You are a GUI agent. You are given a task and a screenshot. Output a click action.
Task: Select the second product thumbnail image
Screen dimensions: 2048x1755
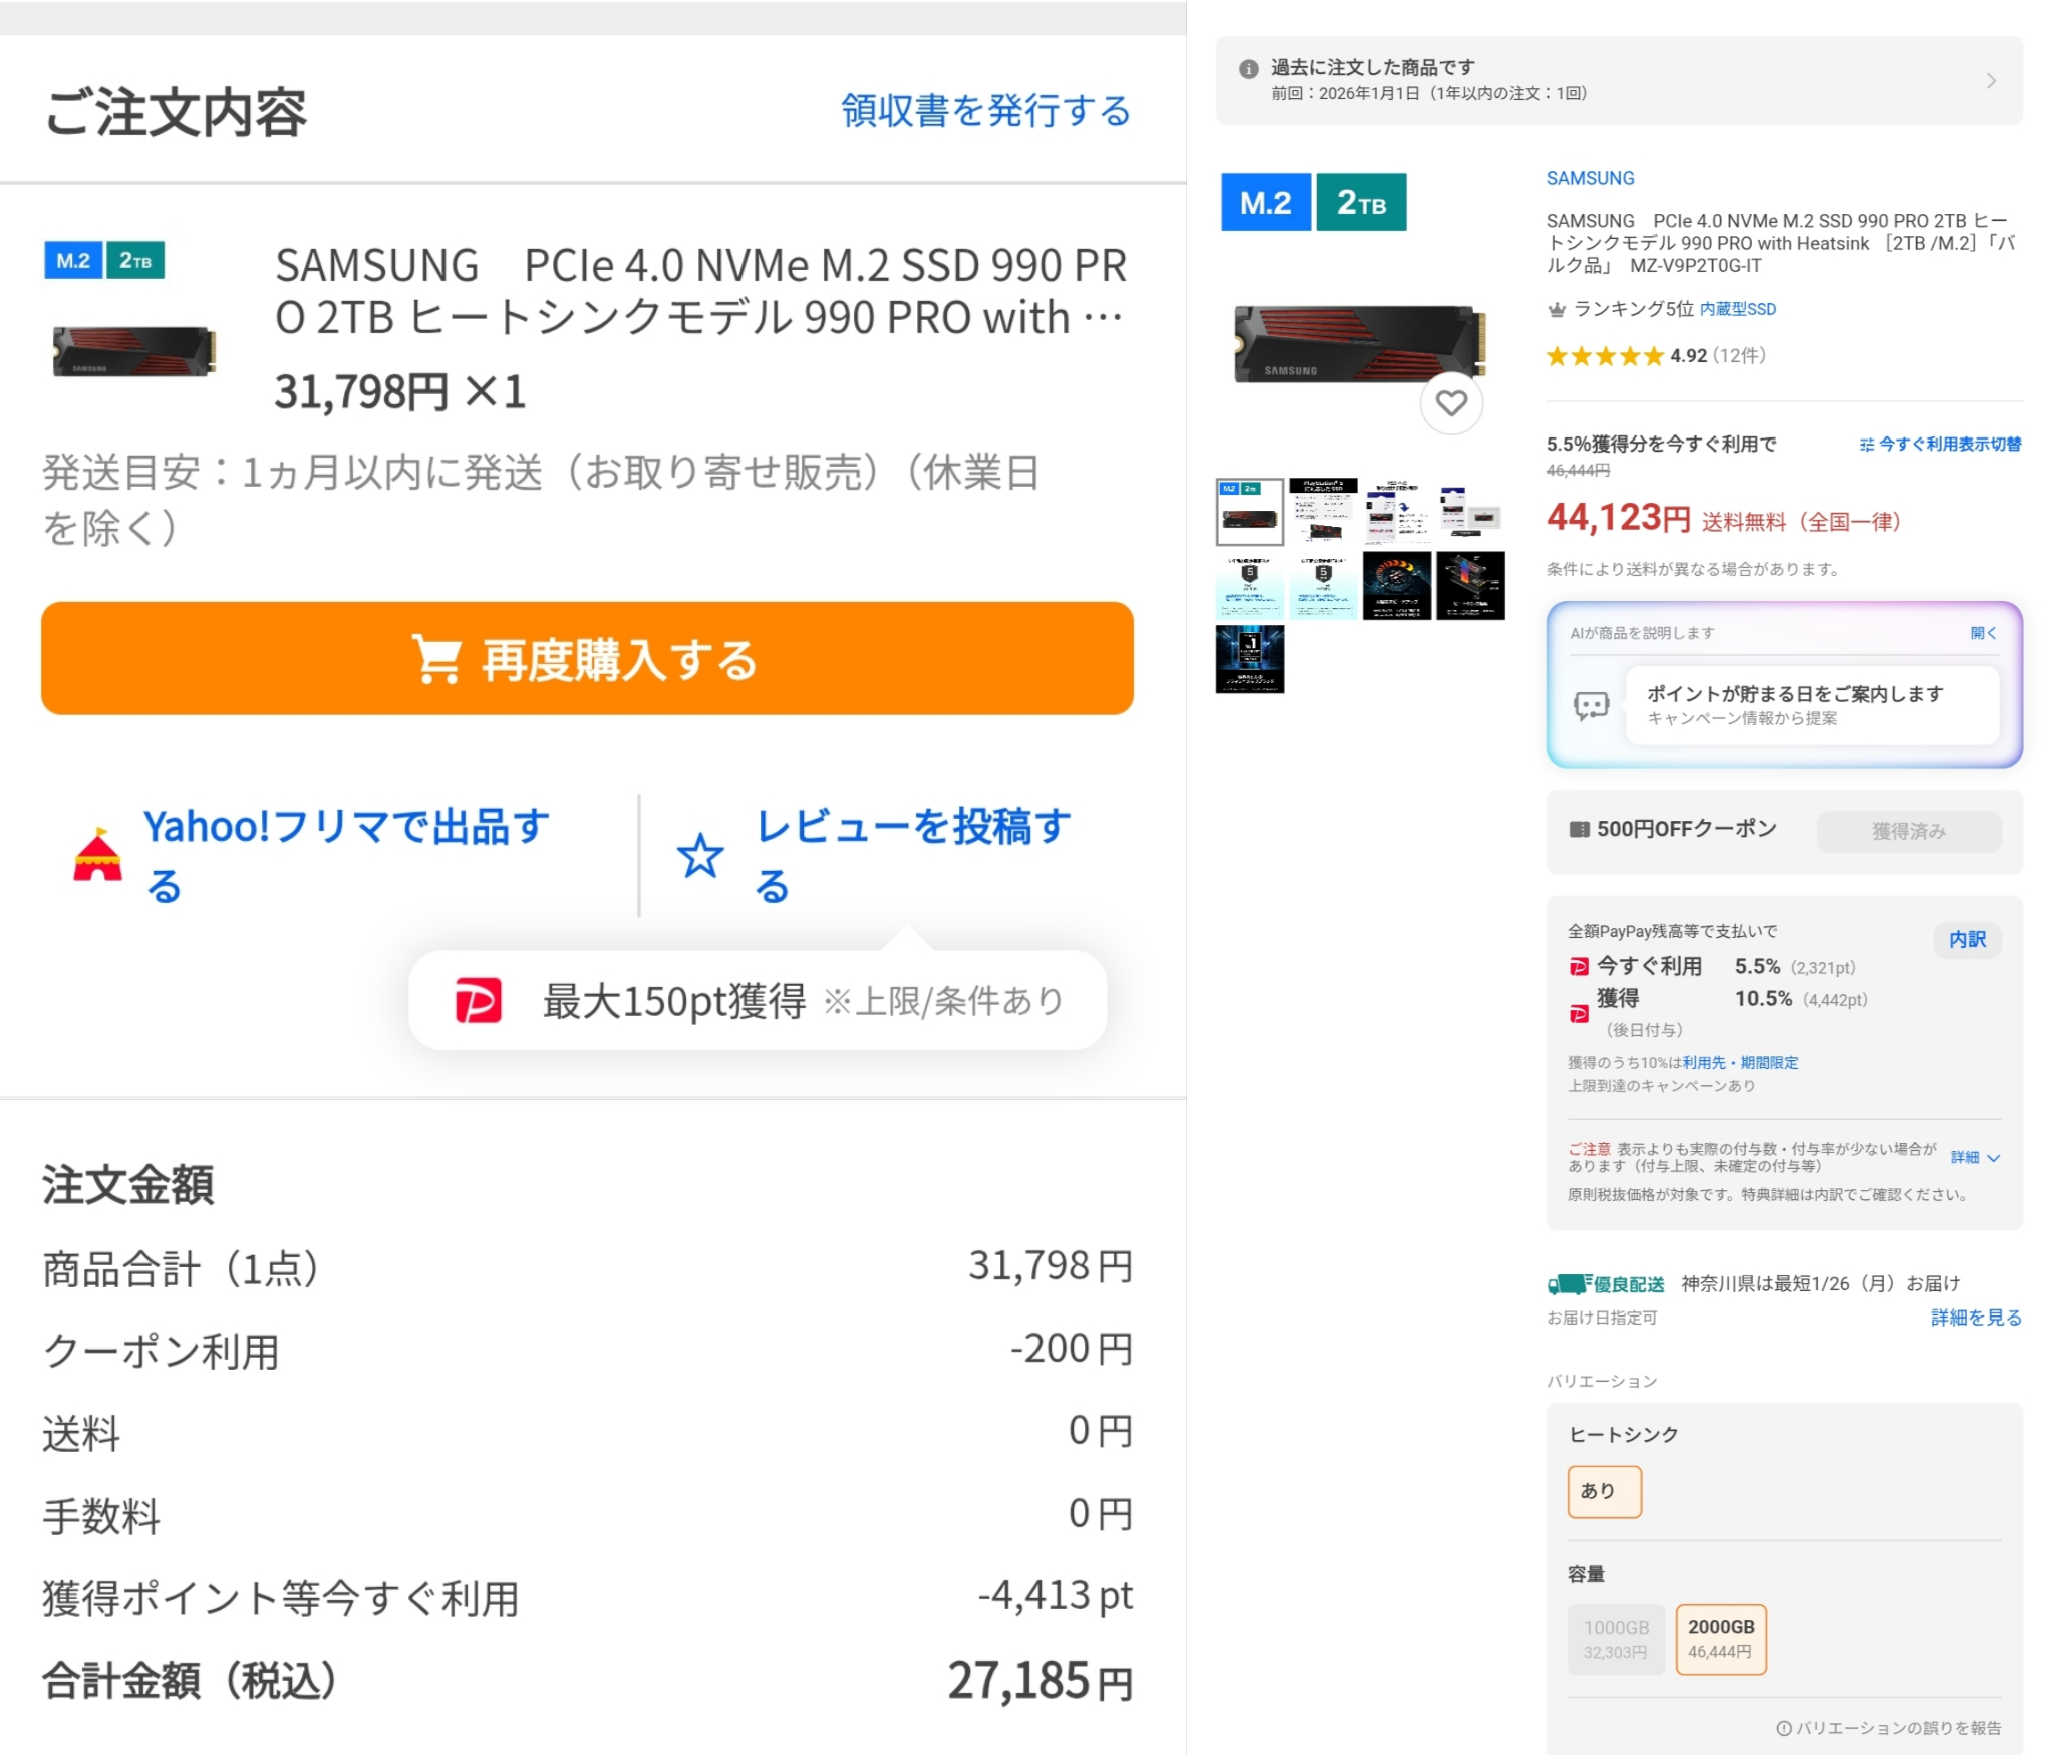click(x=1323, y=511)
